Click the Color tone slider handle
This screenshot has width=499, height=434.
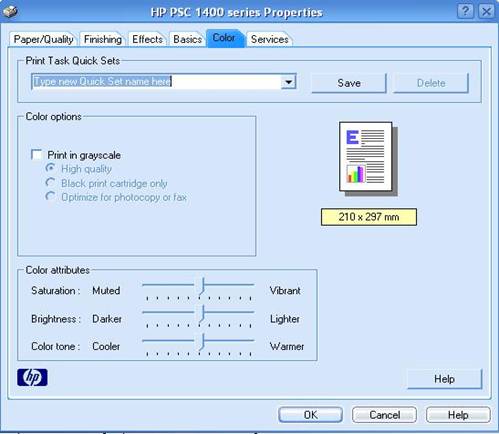201,342
